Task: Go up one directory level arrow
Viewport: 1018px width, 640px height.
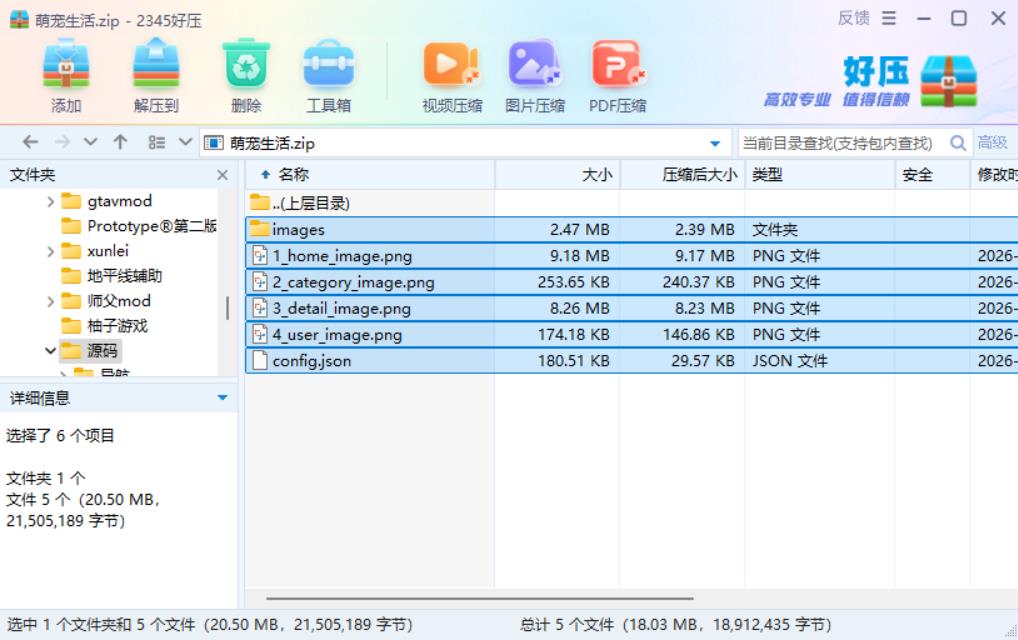Action: (120, 142)
